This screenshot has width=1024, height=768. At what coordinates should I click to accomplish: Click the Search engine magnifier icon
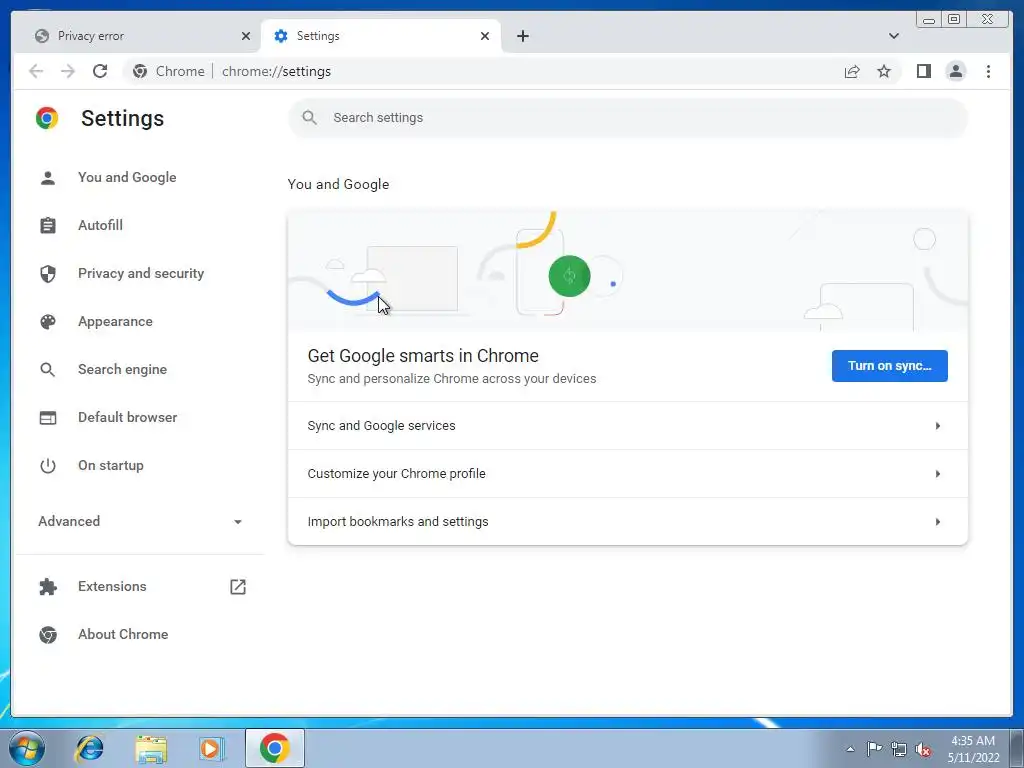[48, 370]
